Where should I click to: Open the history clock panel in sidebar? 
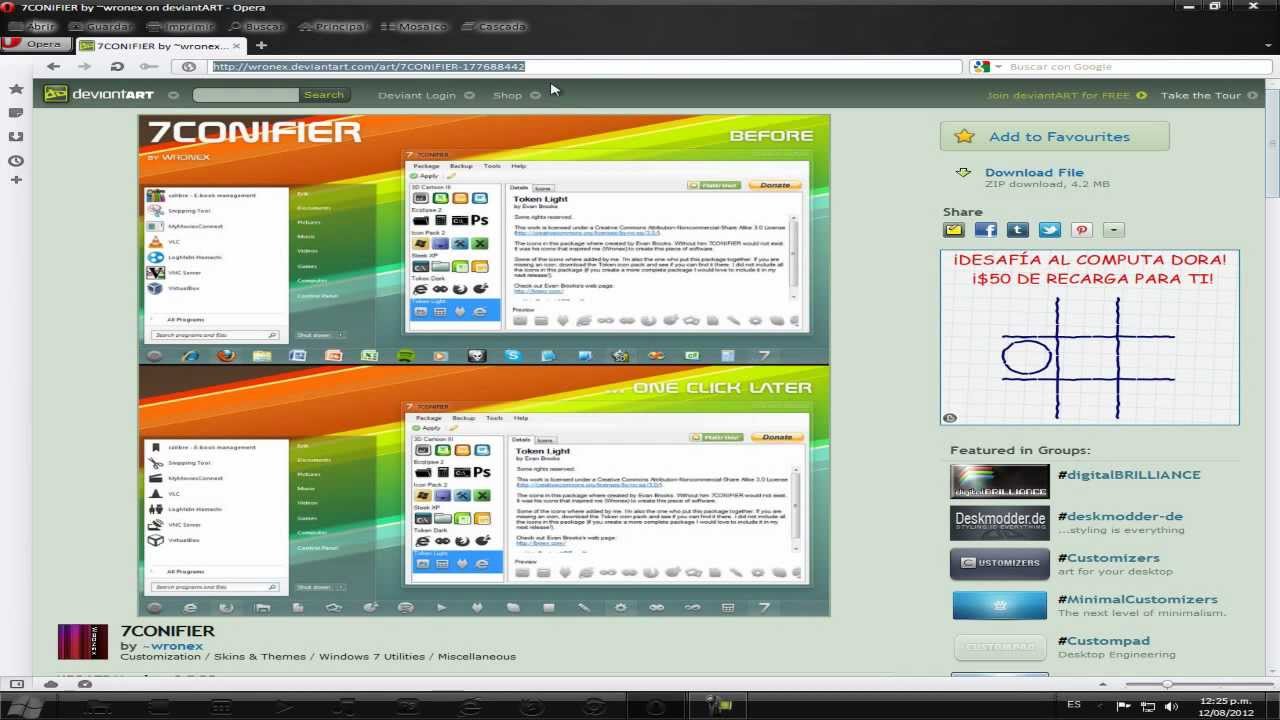point(16,161)
